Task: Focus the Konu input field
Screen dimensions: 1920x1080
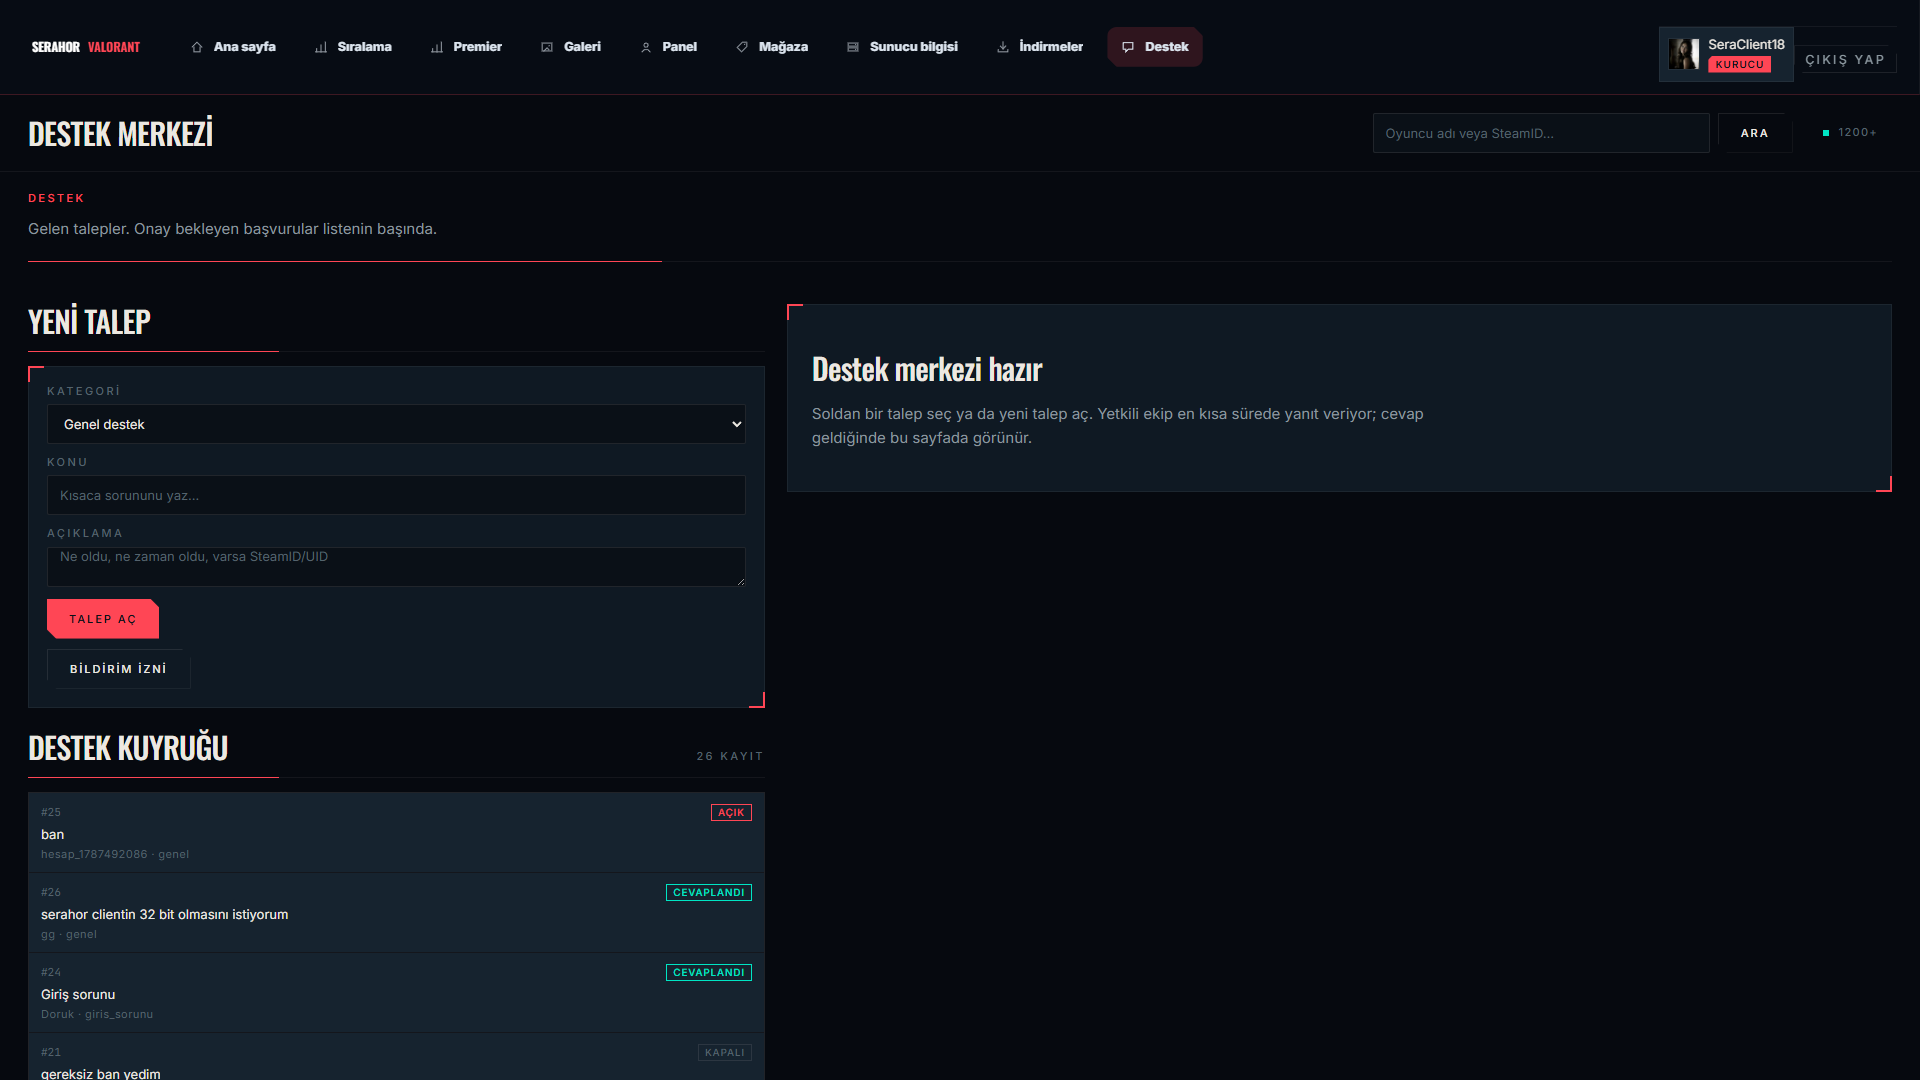Action: click(396, 495)
